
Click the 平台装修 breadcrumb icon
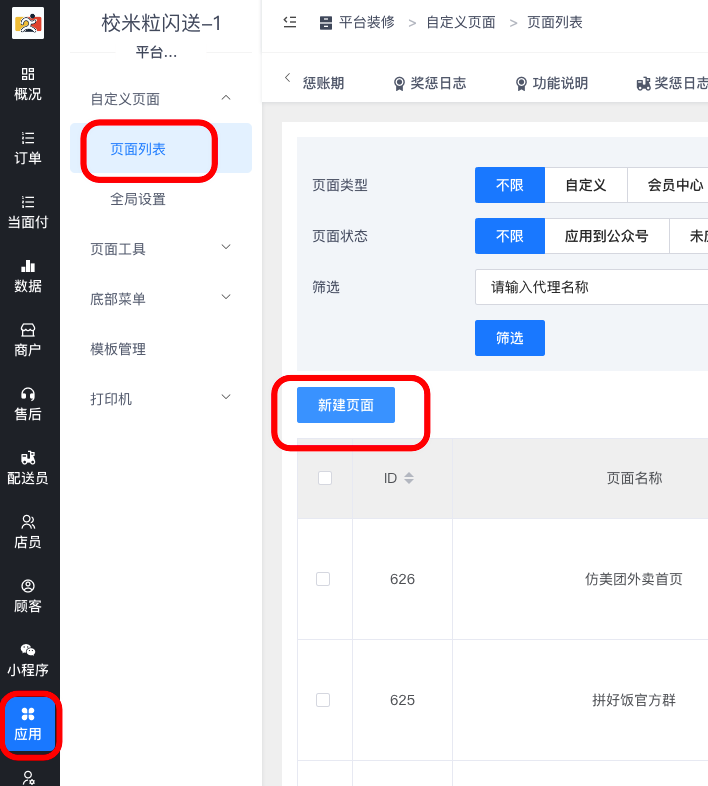tap(326, 23)
